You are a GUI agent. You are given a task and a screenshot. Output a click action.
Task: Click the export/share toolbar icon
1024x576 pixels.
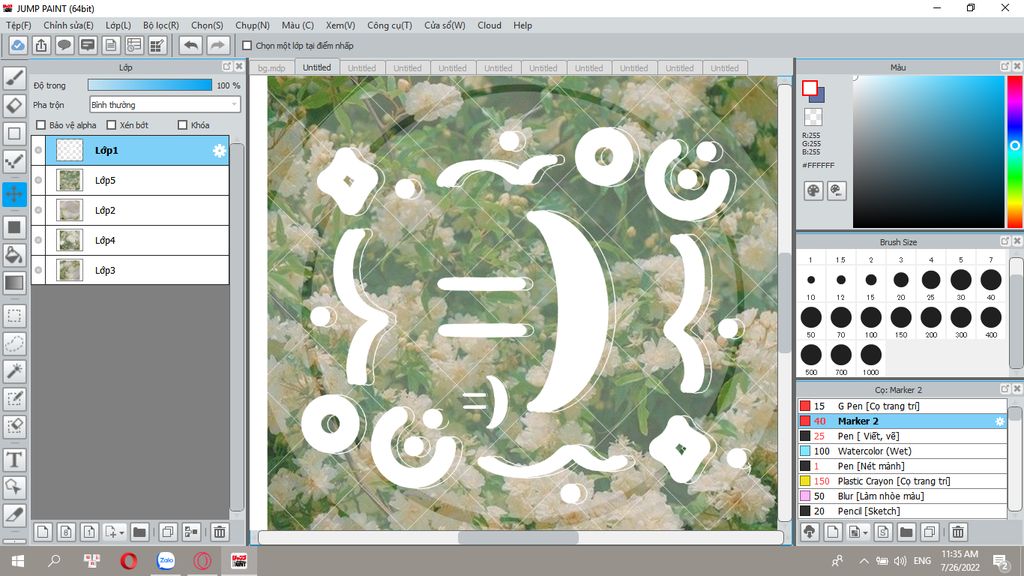tap(41, 45)
